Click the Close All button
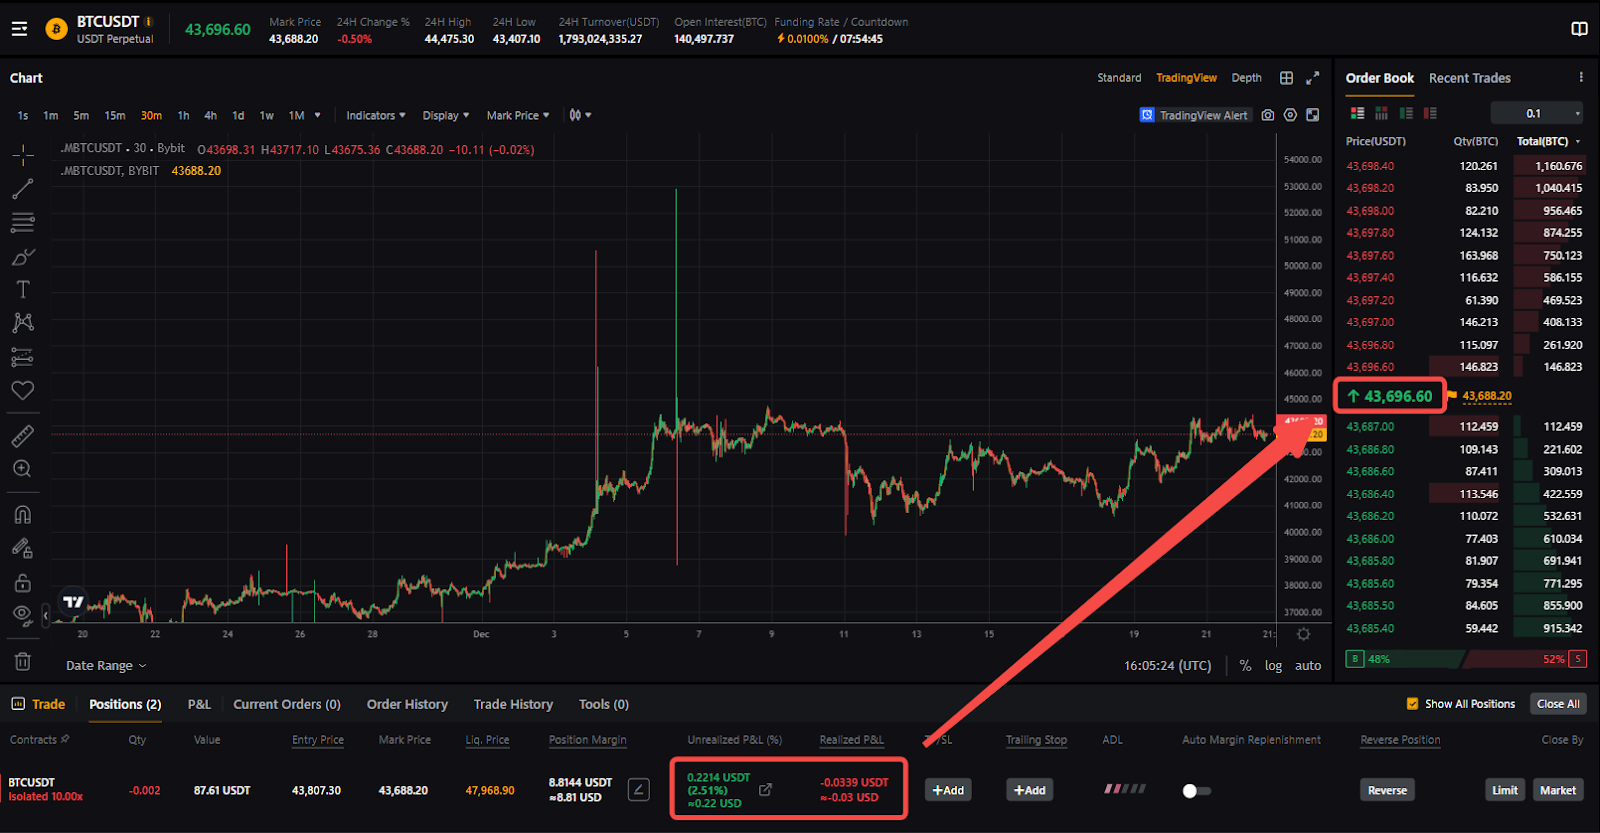This screenshot has height=833, width=1600. pyautogui.click(x=1558, y=704)
